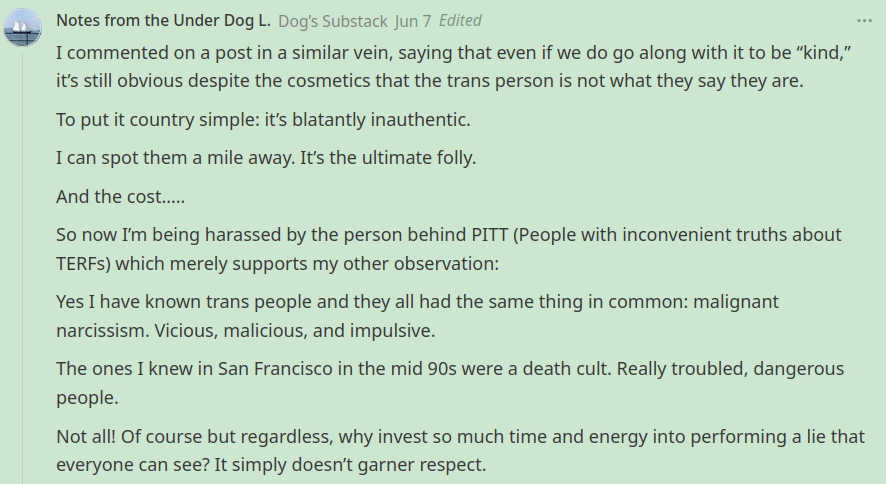This screenshot has width=886, height=484.
Task: Click the paragraph starting "So now I'm being harassed"
Action: [440, 249]
